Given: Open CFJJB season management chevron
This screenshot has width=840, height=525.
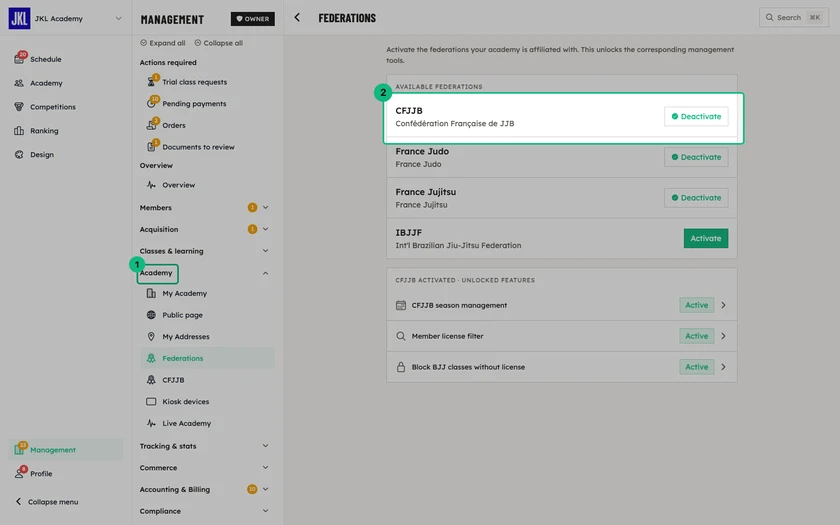Looking at the screenshot, I should coord(723,305).
